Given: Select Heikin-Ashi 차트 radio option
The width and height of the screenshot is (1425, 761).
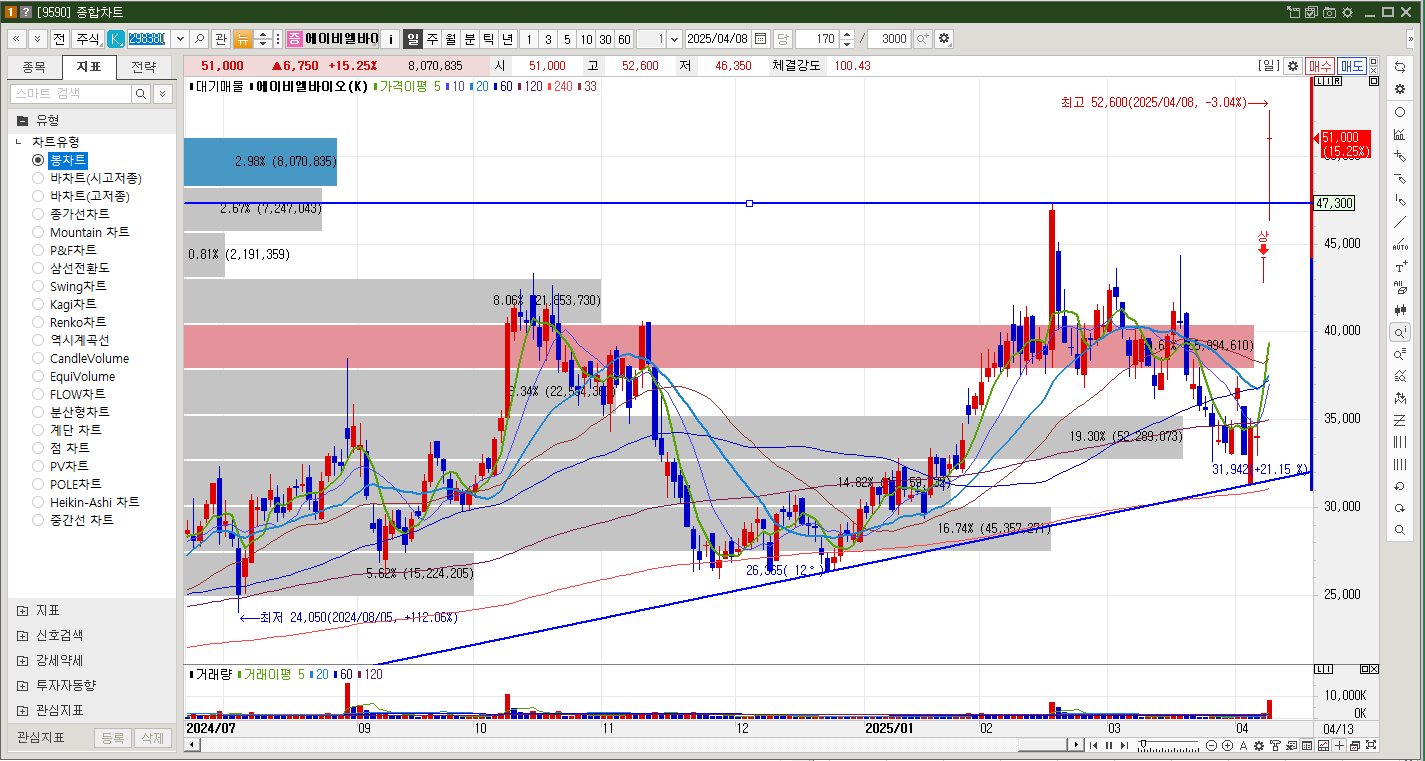Looking at the screenshot, I should pyautogui.click(x=38, y=502).
